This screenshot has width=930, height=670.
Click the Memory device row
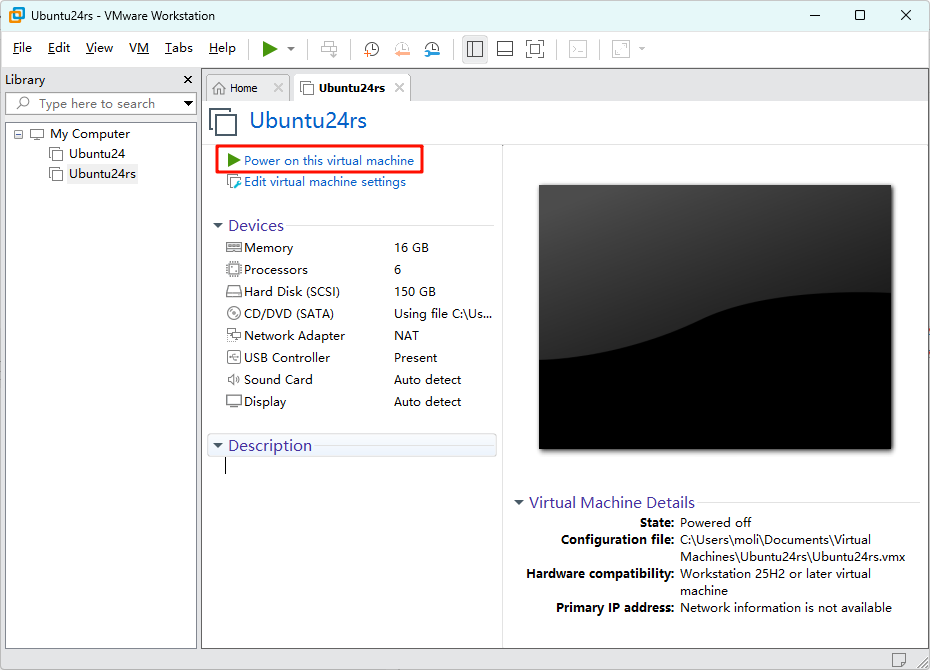[359, 248]
